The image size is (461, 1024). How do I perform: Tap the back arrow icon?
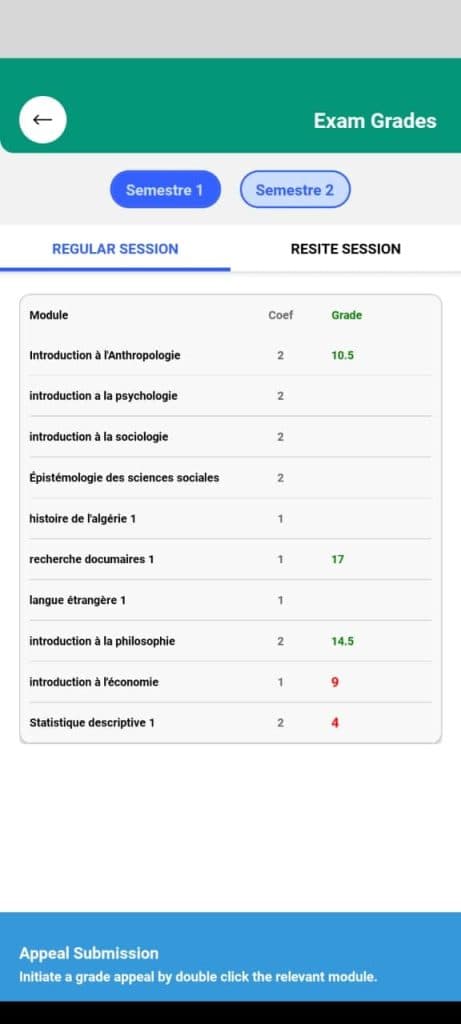coord(42,120)
